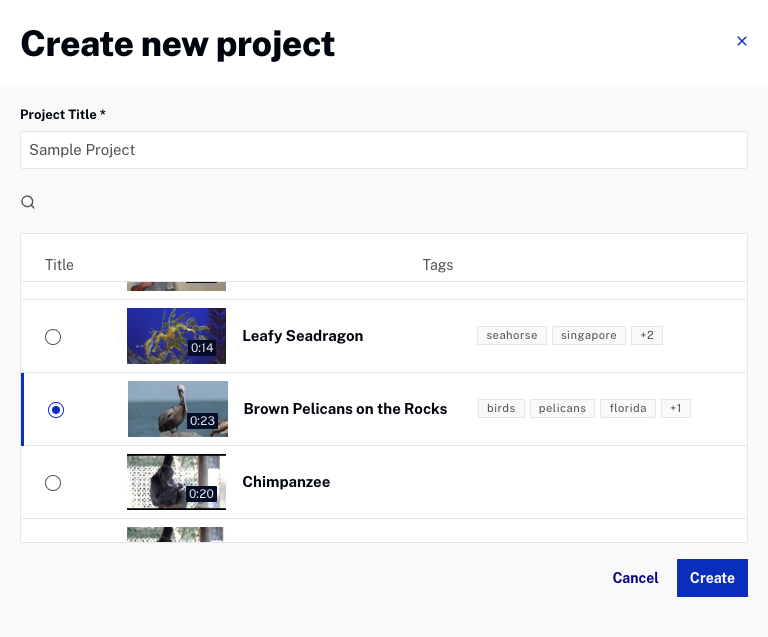The width and height of the screenshot is (768, 637).
Task: Click the florida tag
Action: pyautogui.click(x=627, y=409)
